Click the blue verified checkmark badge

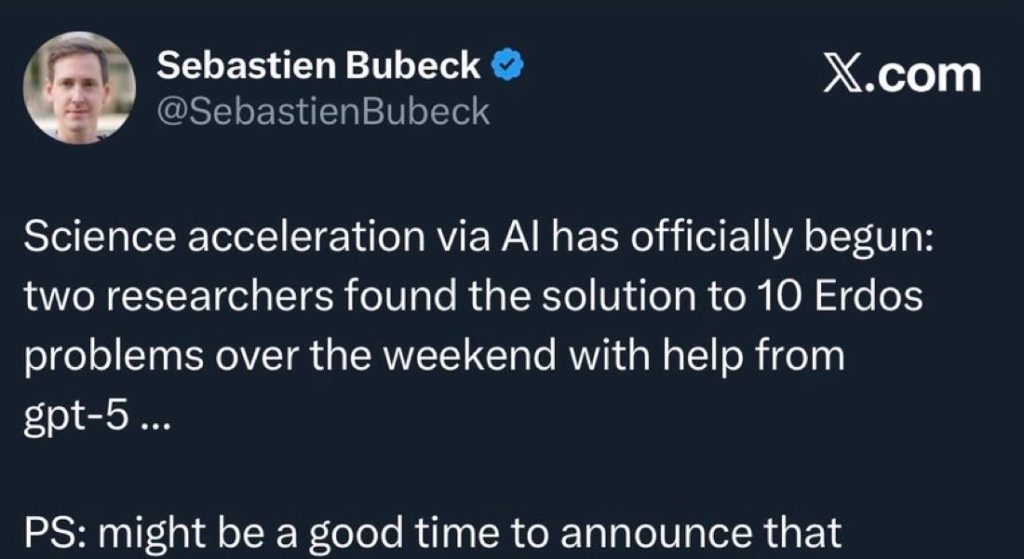click(x=510, y=66)
